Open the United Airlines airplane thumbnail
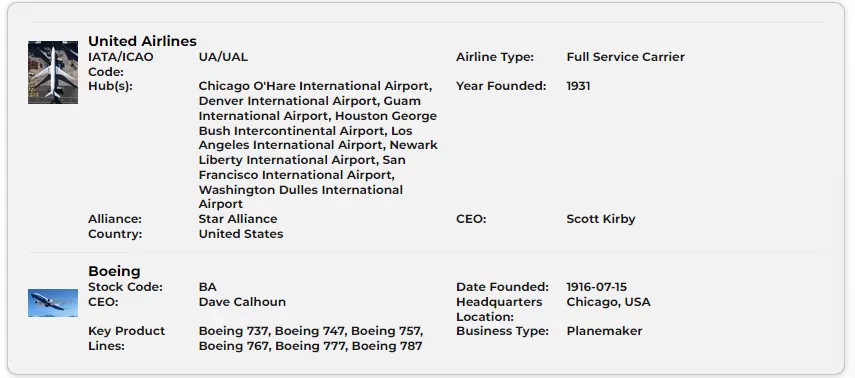Screen dimensions: 855x378 pyautogui.click(x=53, y=72)
